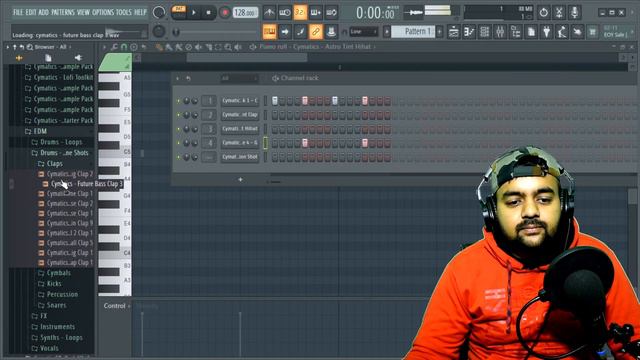640x360 pixels.
Task: Open the piano roll view icon
Action: pyautogui.click(x=469, y=31)
